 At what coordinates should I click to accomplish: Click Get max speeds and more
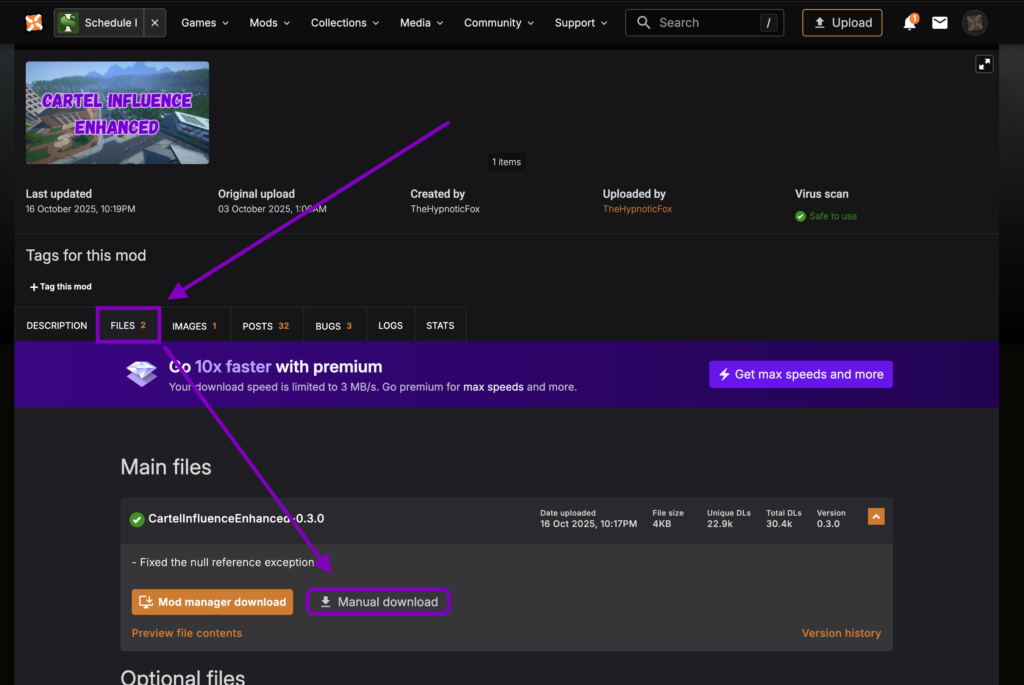coord(801,374)
